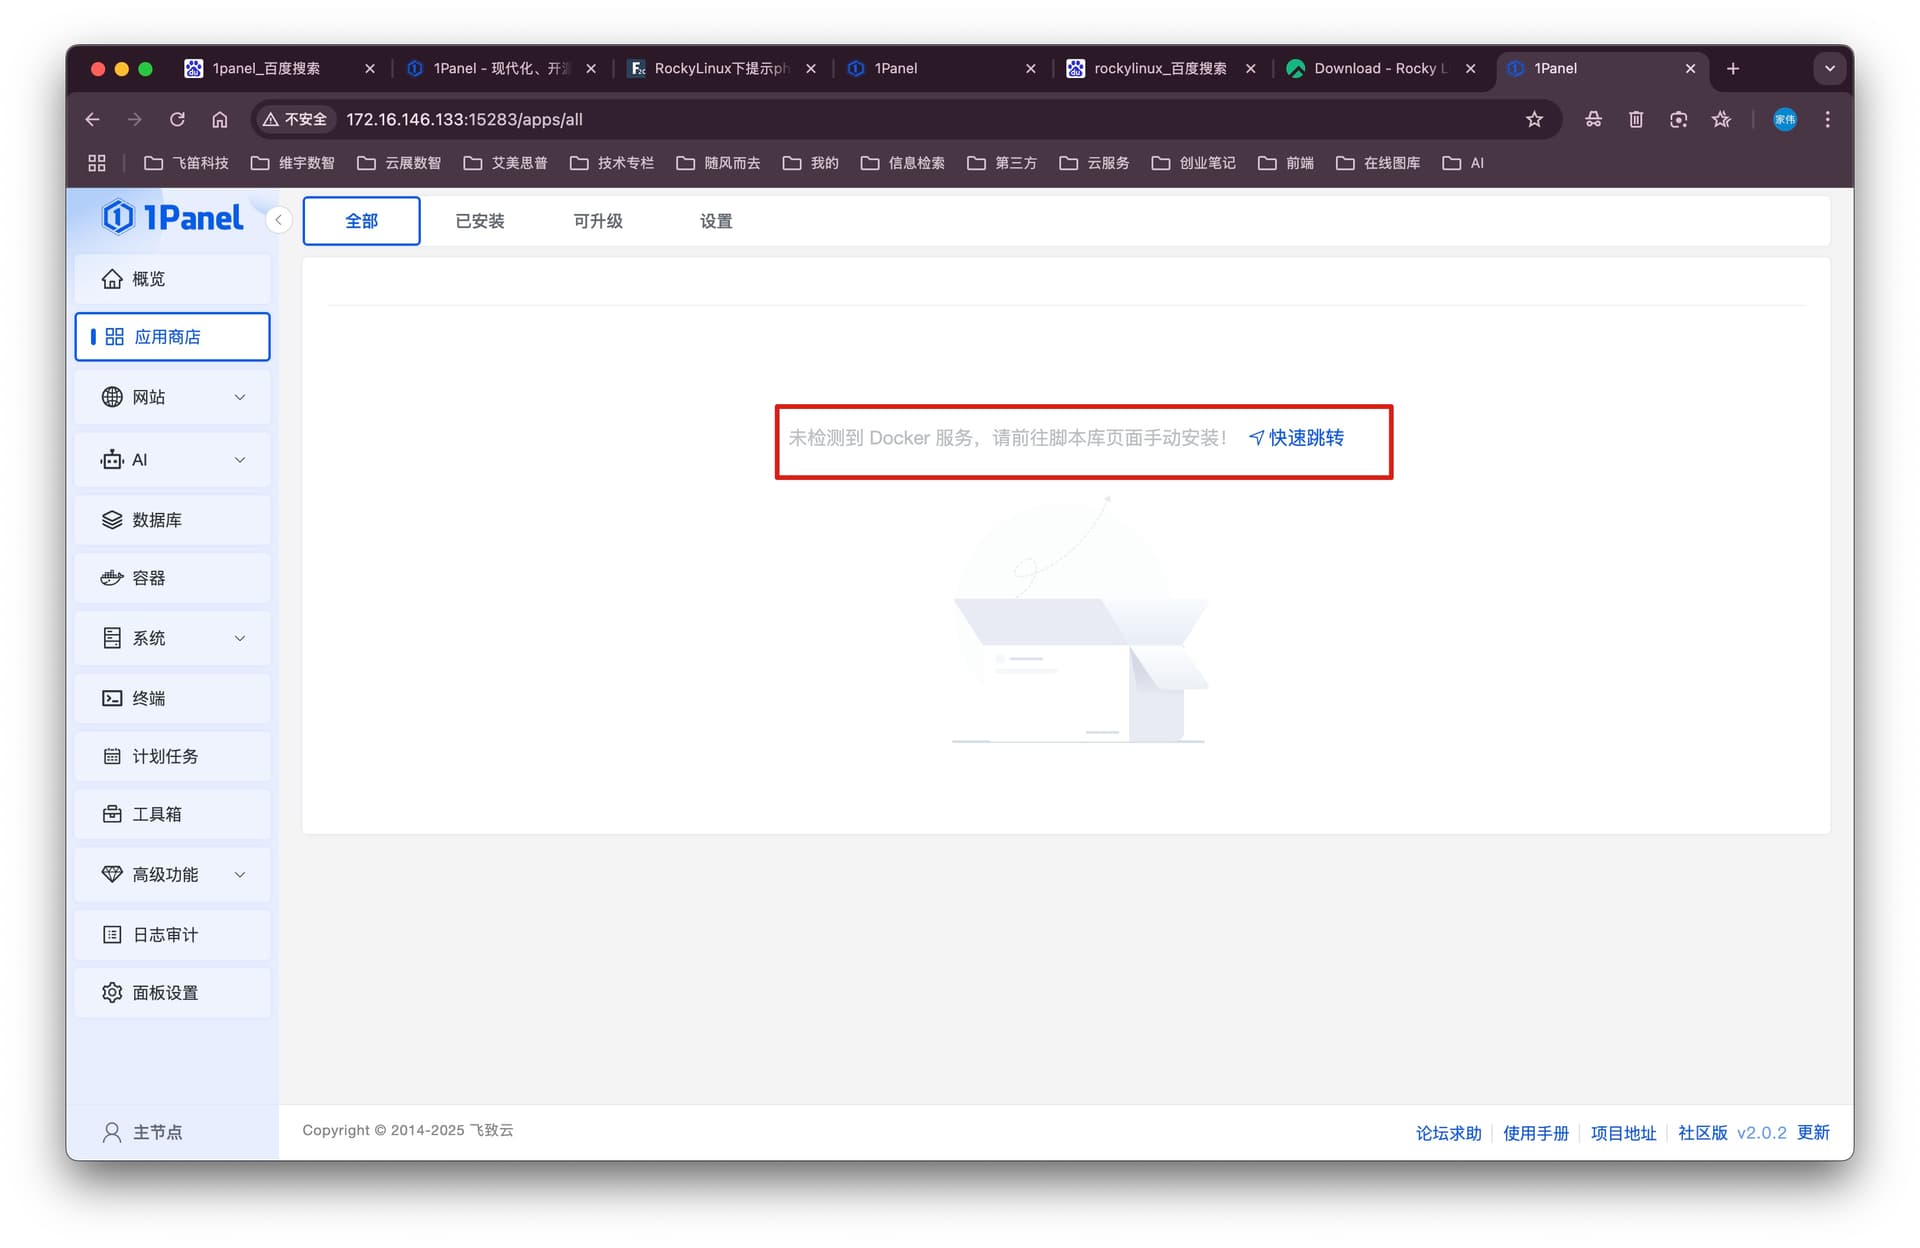
Task: Click the browser home icon
Action: point(220,119)
